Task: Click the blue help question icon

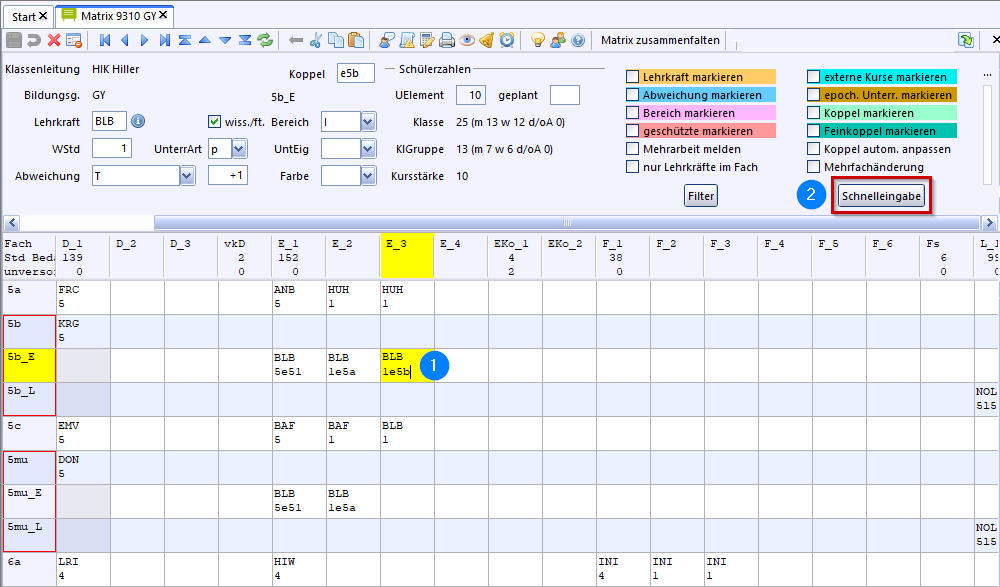Action: (578, 40)
